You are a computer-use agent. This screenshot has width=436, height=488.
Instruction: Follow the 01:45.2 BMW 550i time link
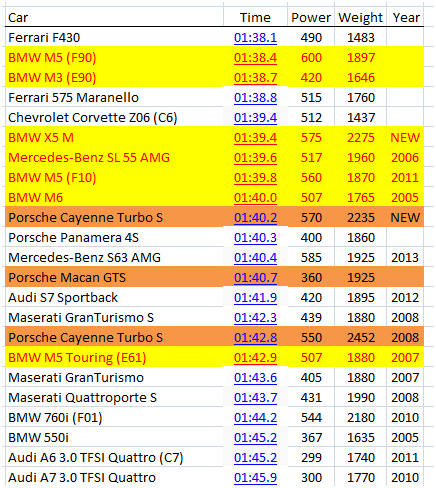[x=255, y=437]
